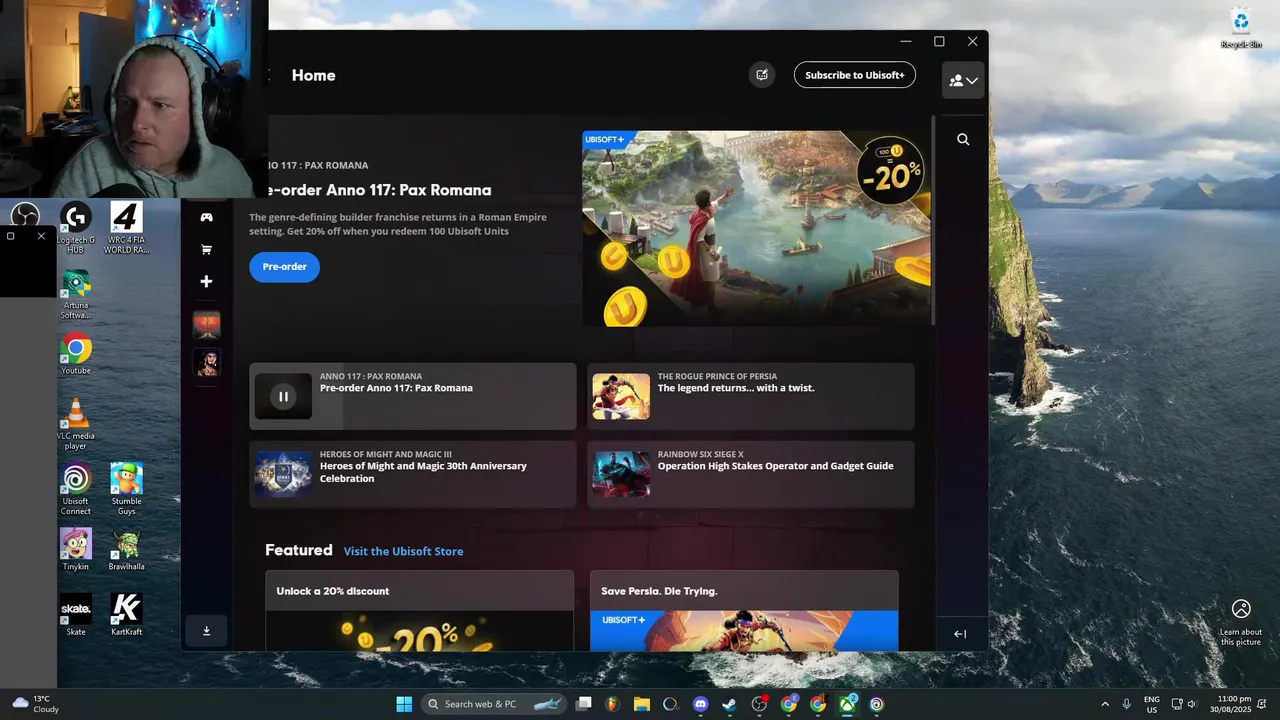Open the Windows Start menu
The width and height of the screenshot is (1280, 720).
tap(404, 704)
